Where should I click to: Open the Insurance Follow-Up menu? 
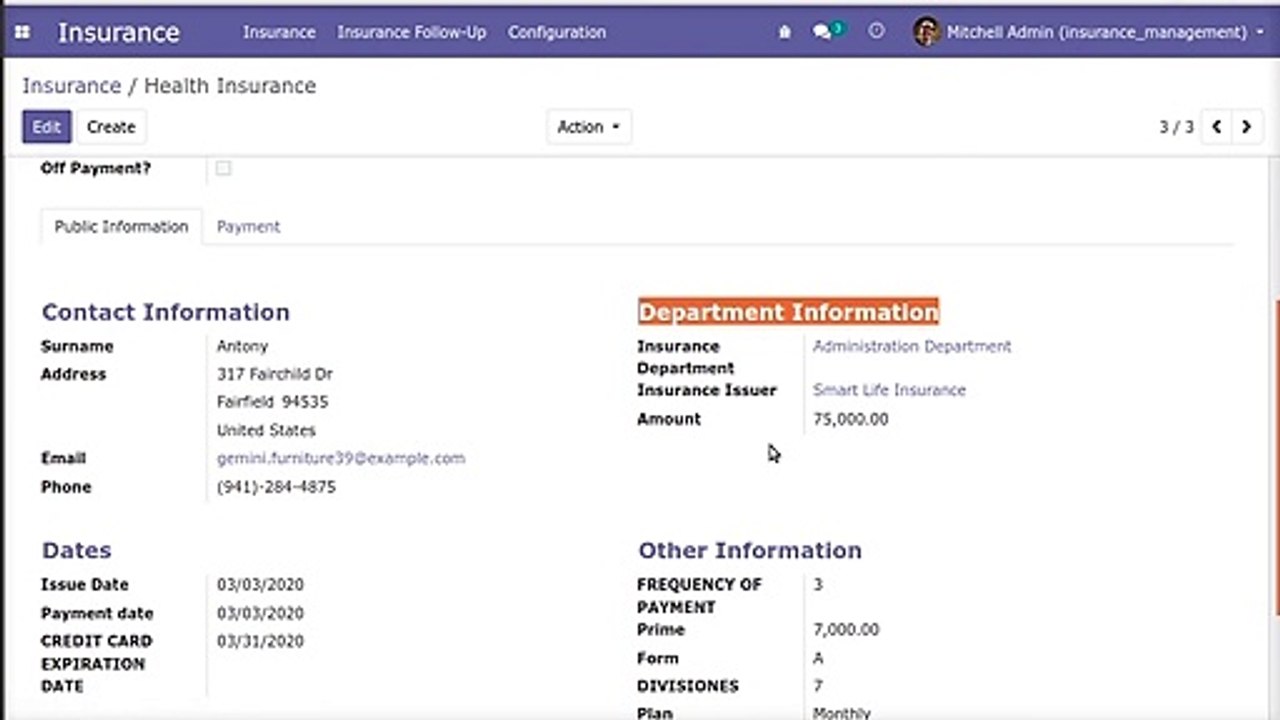(x=411, y=32)
